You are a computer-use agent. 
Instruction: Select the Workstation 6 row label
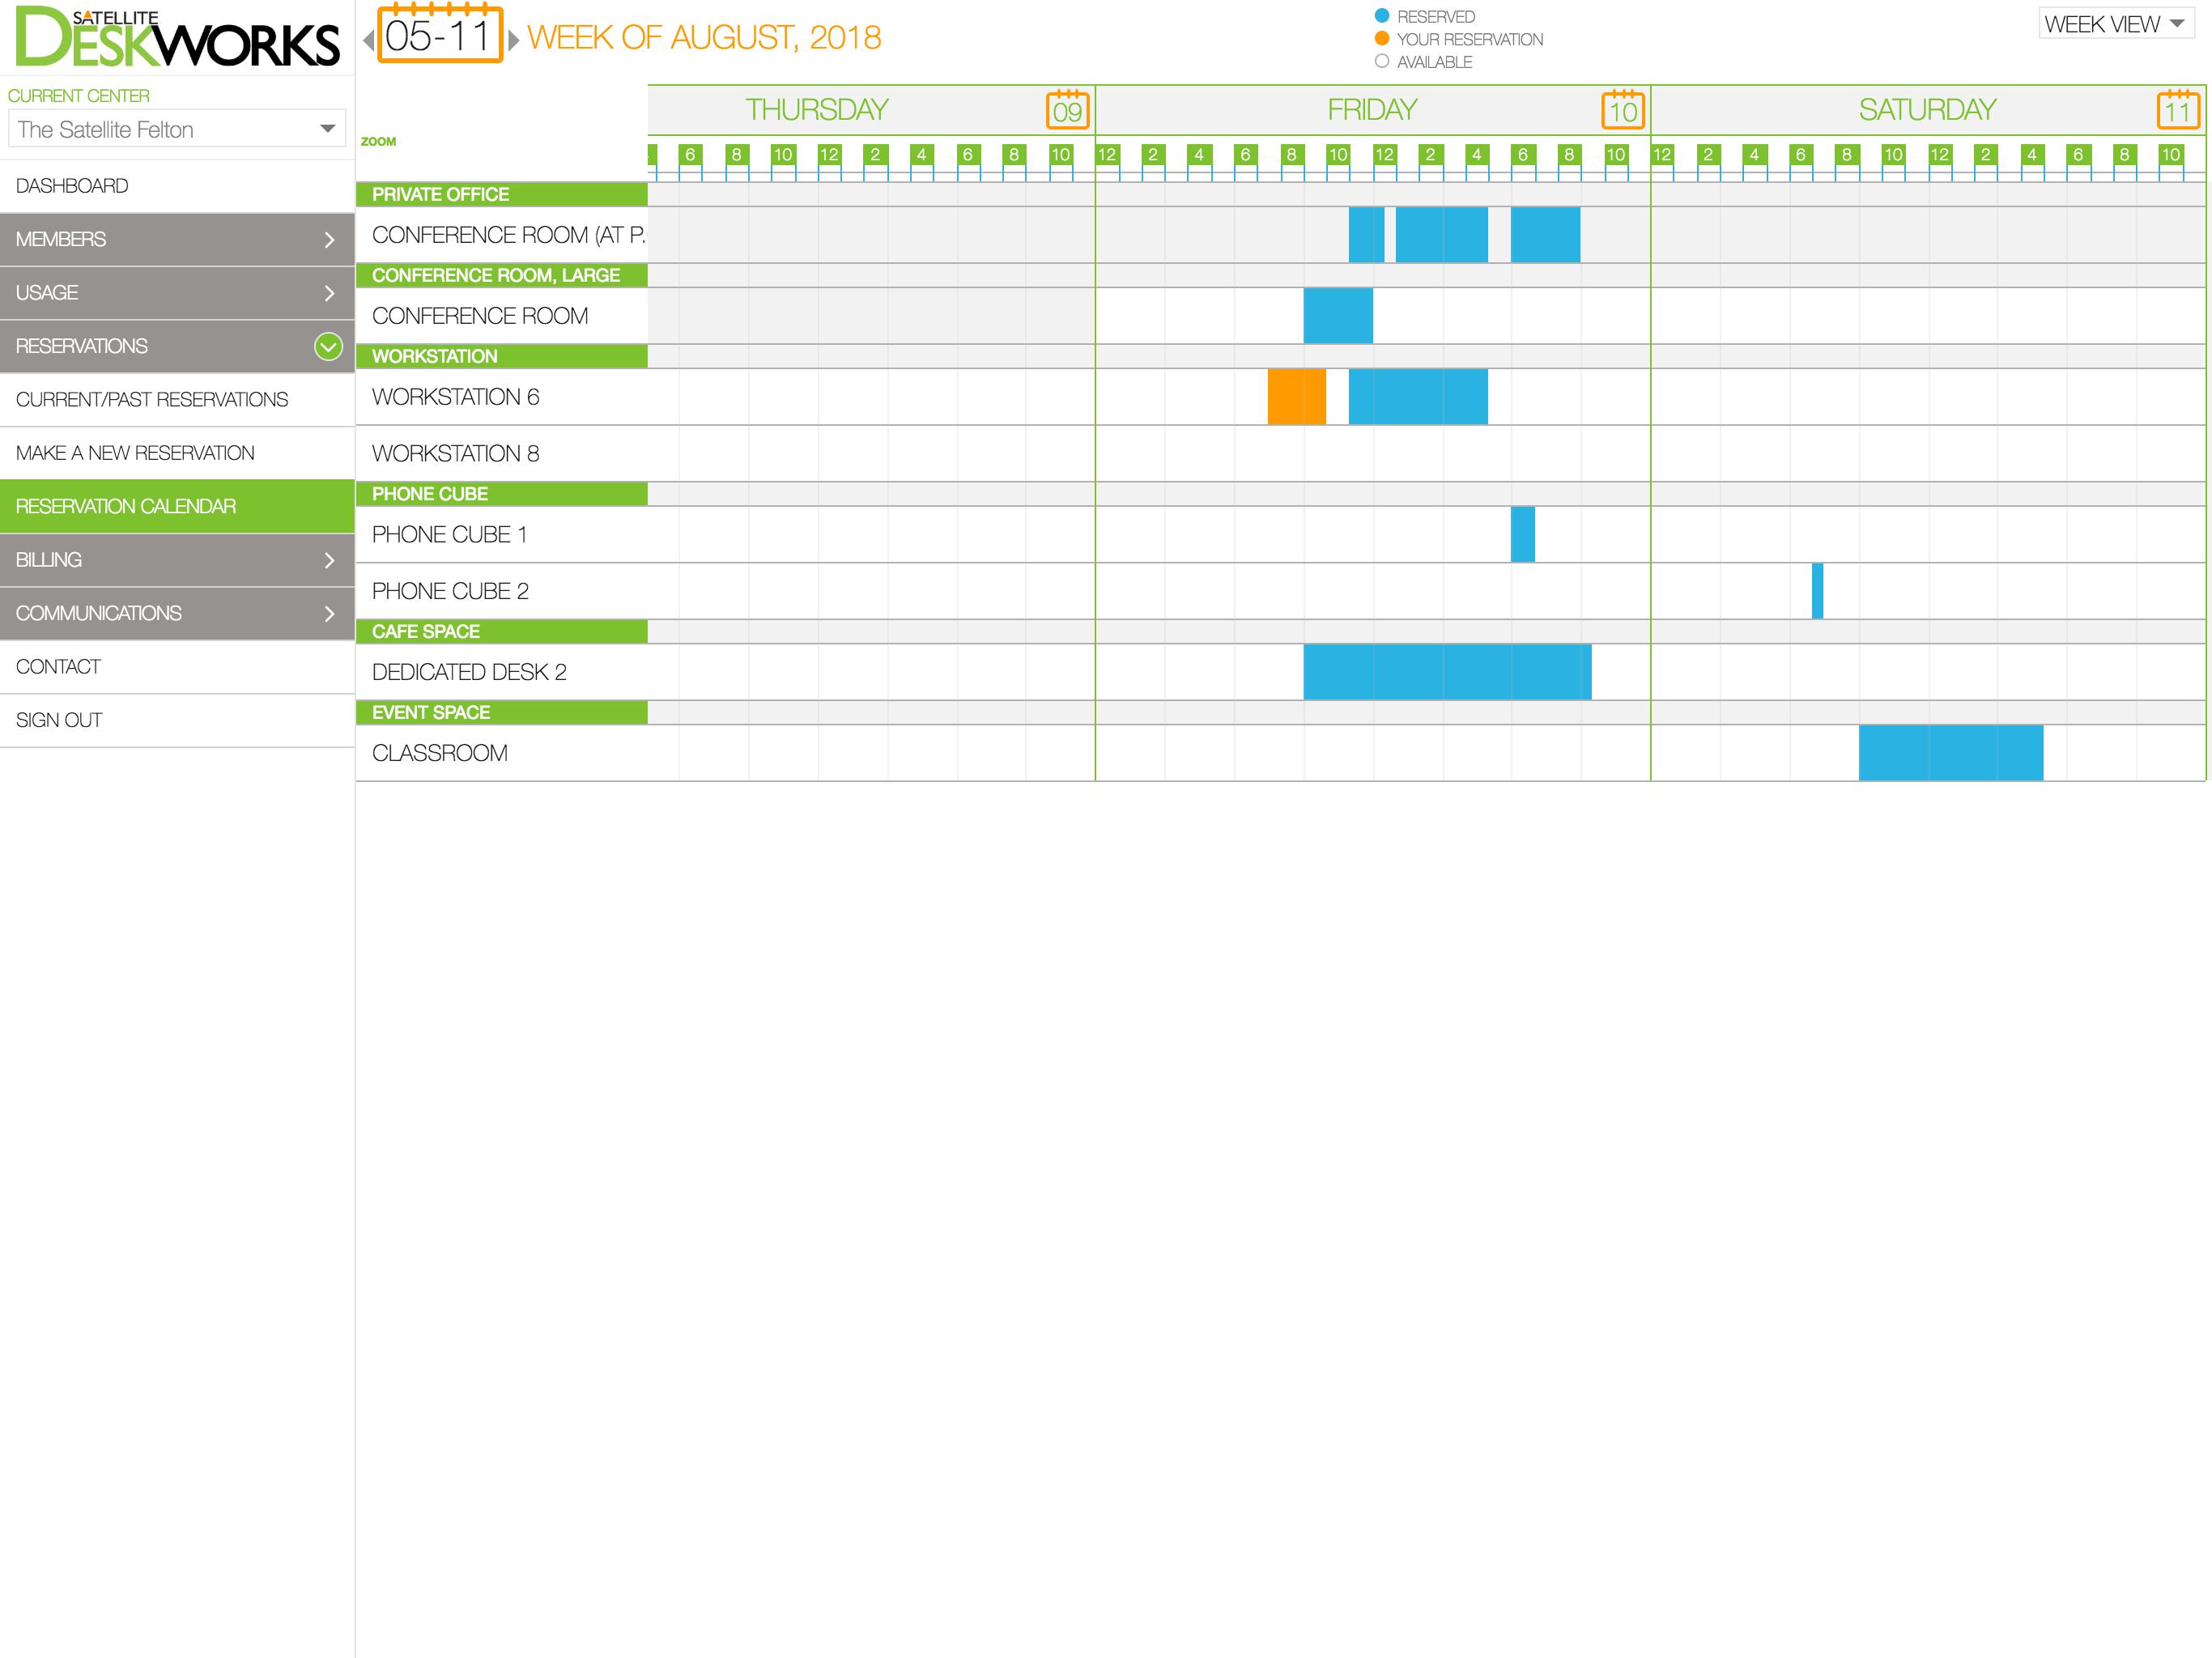[x=455, y=397]
